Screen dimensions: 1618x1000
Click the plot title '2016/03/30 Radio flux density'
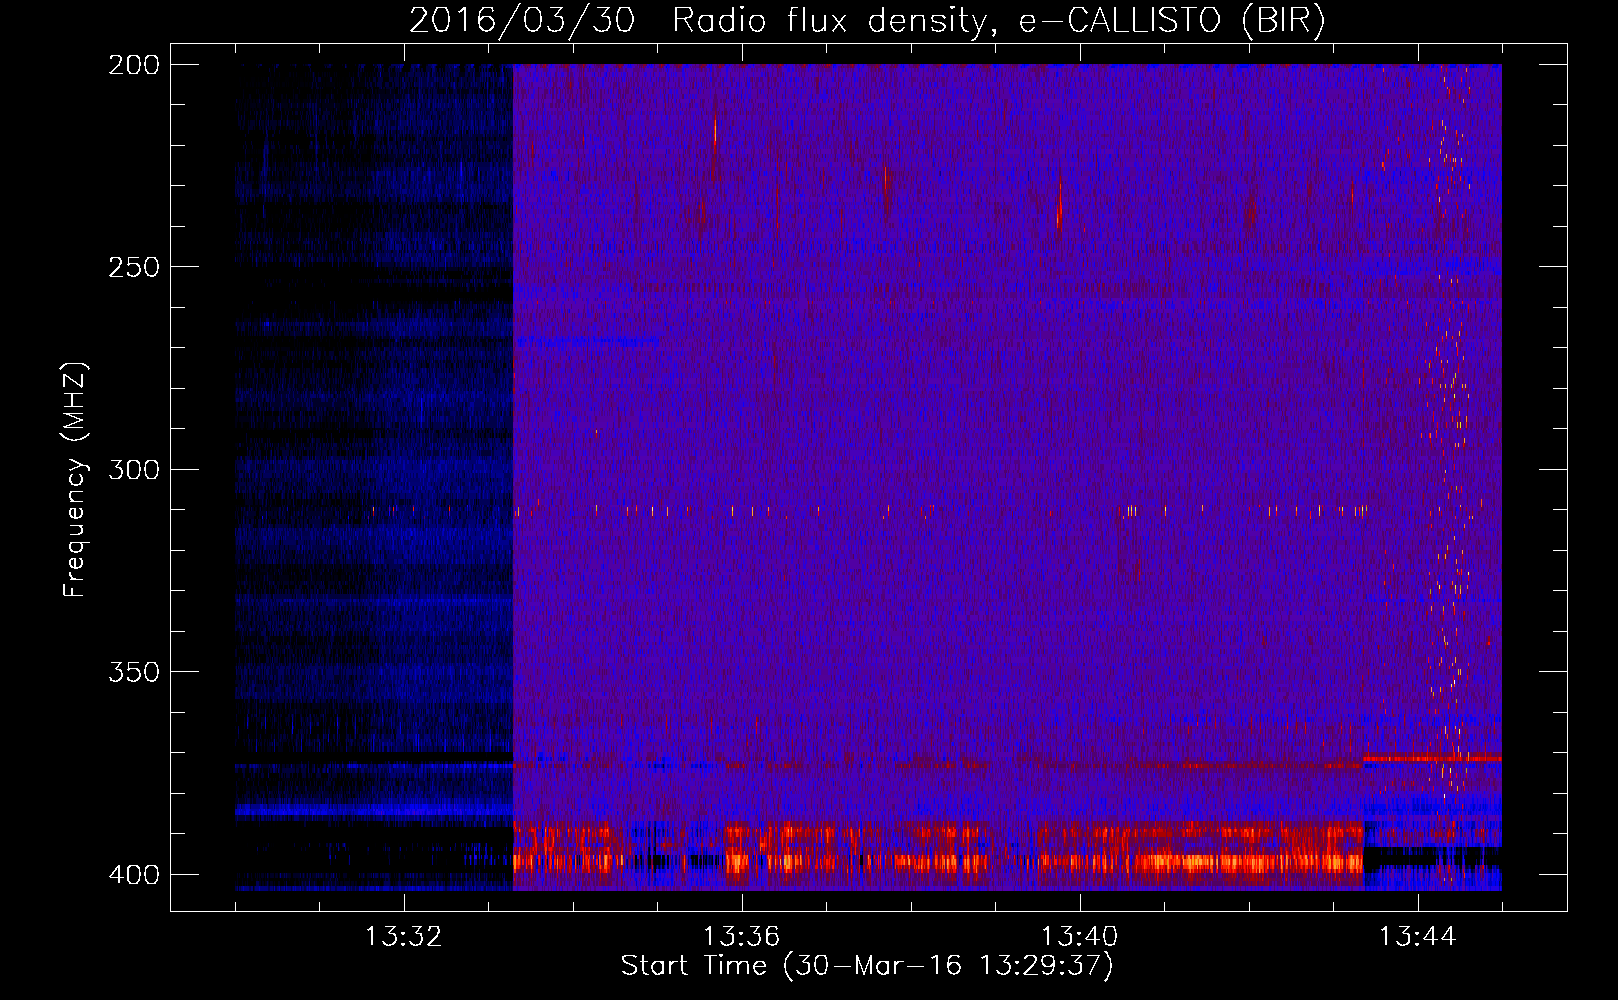click(x=867, y=20)
